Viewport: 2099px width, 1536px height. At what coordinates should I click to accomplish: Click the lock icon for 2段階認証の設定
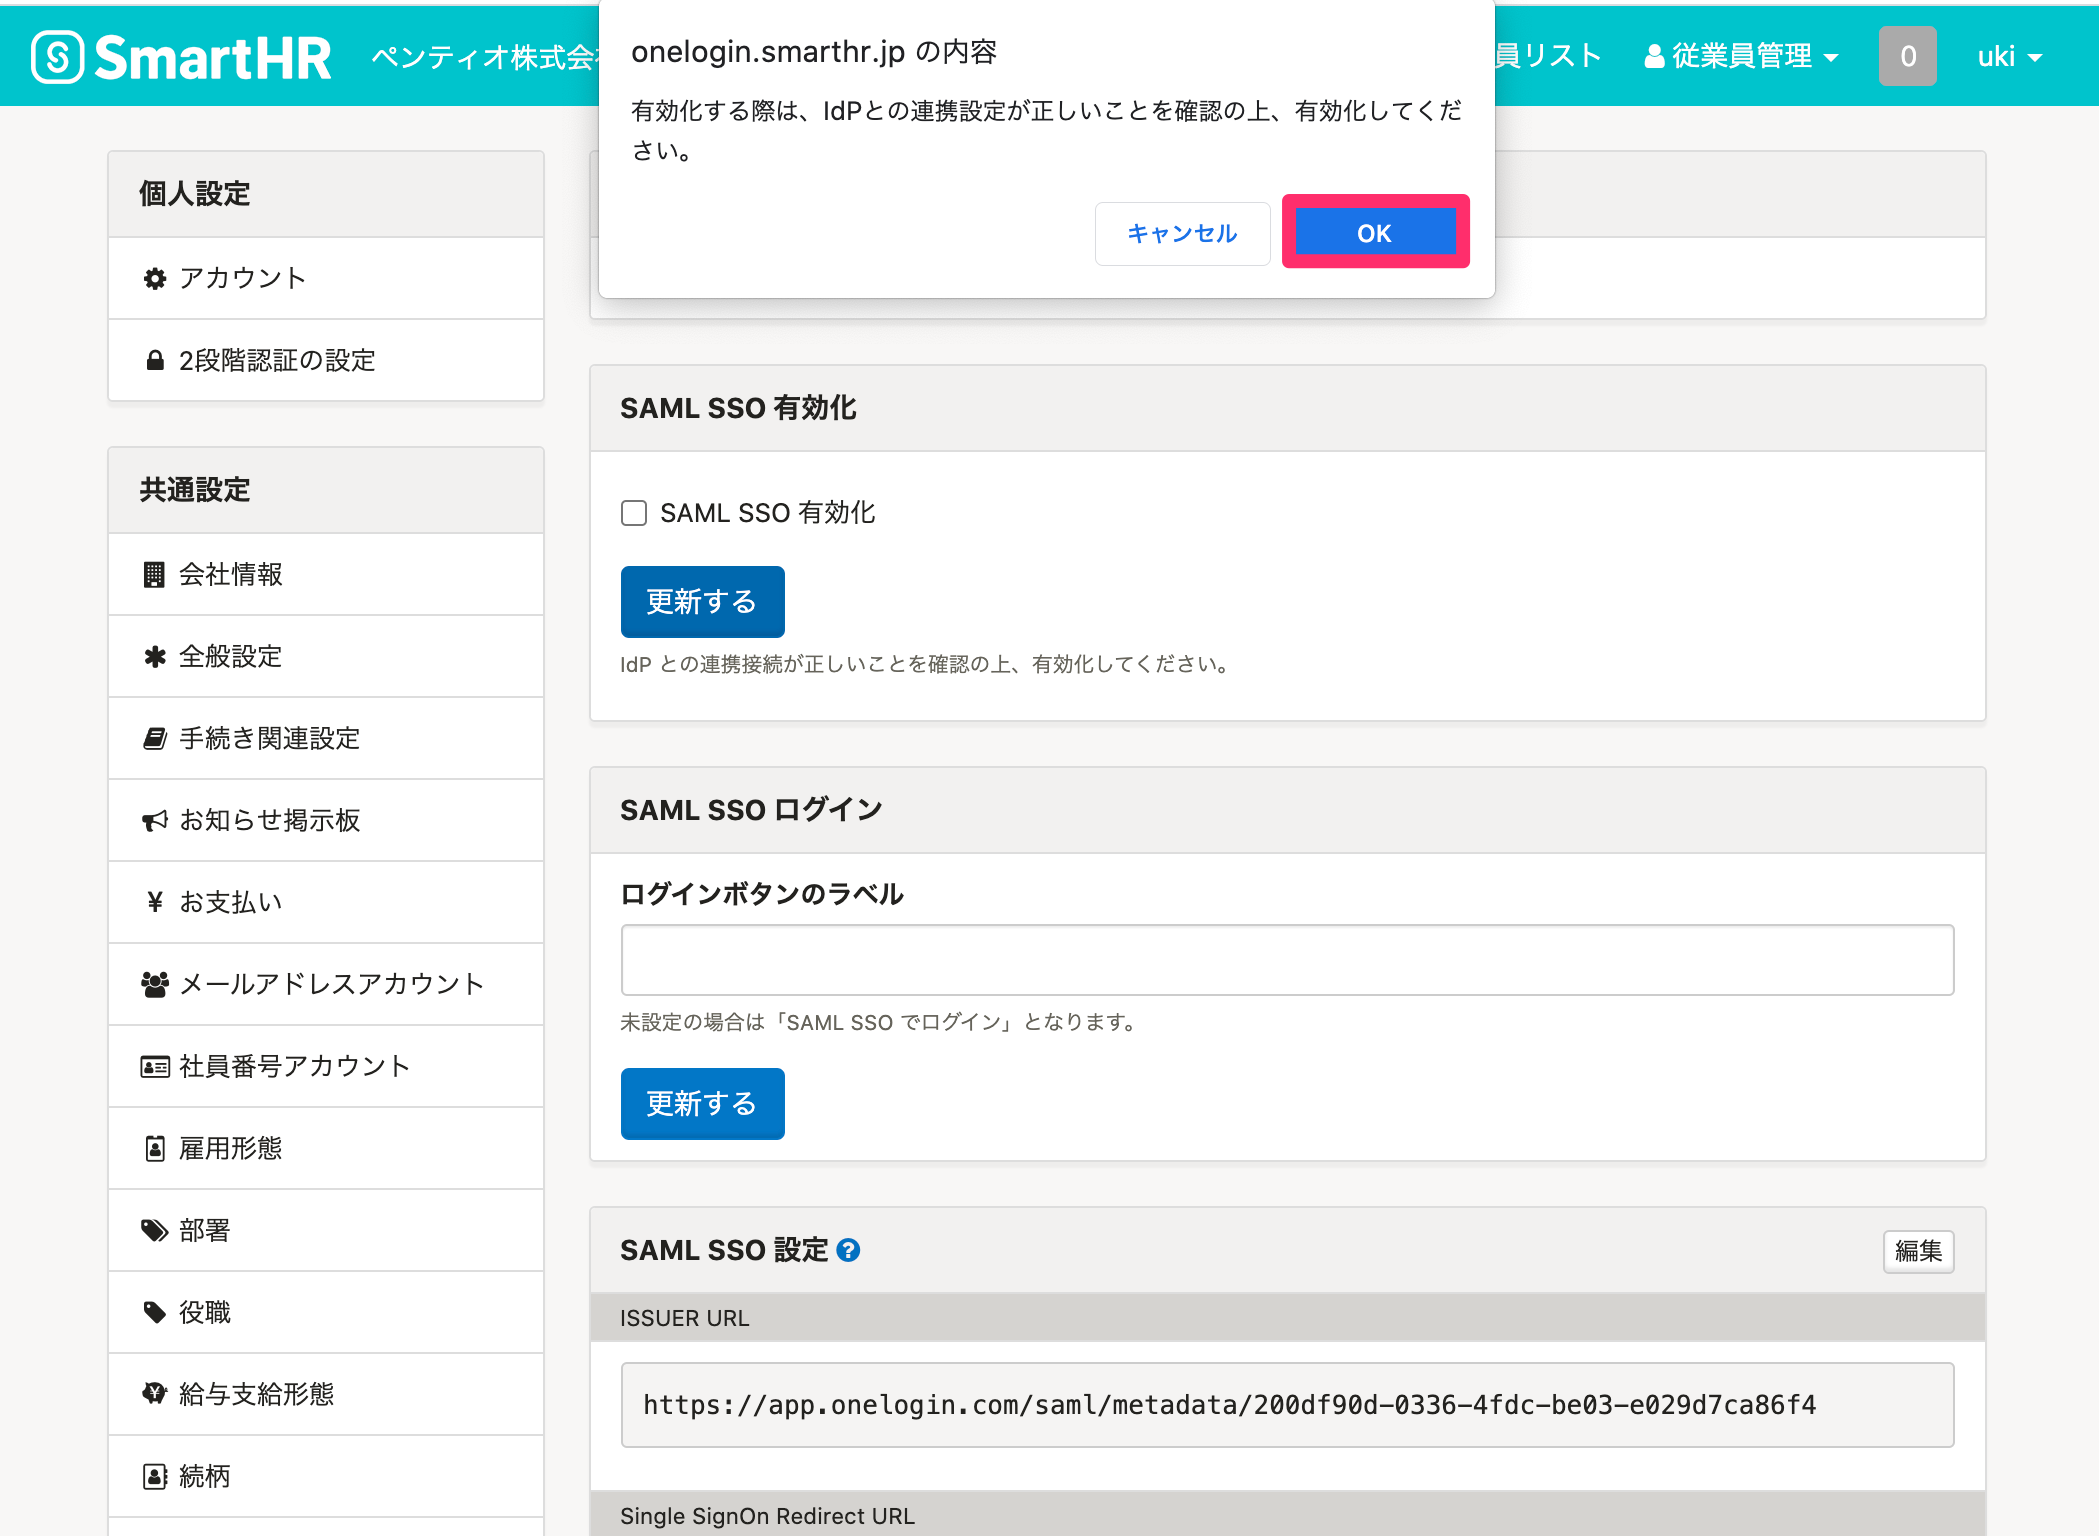(x=154, y=360)
